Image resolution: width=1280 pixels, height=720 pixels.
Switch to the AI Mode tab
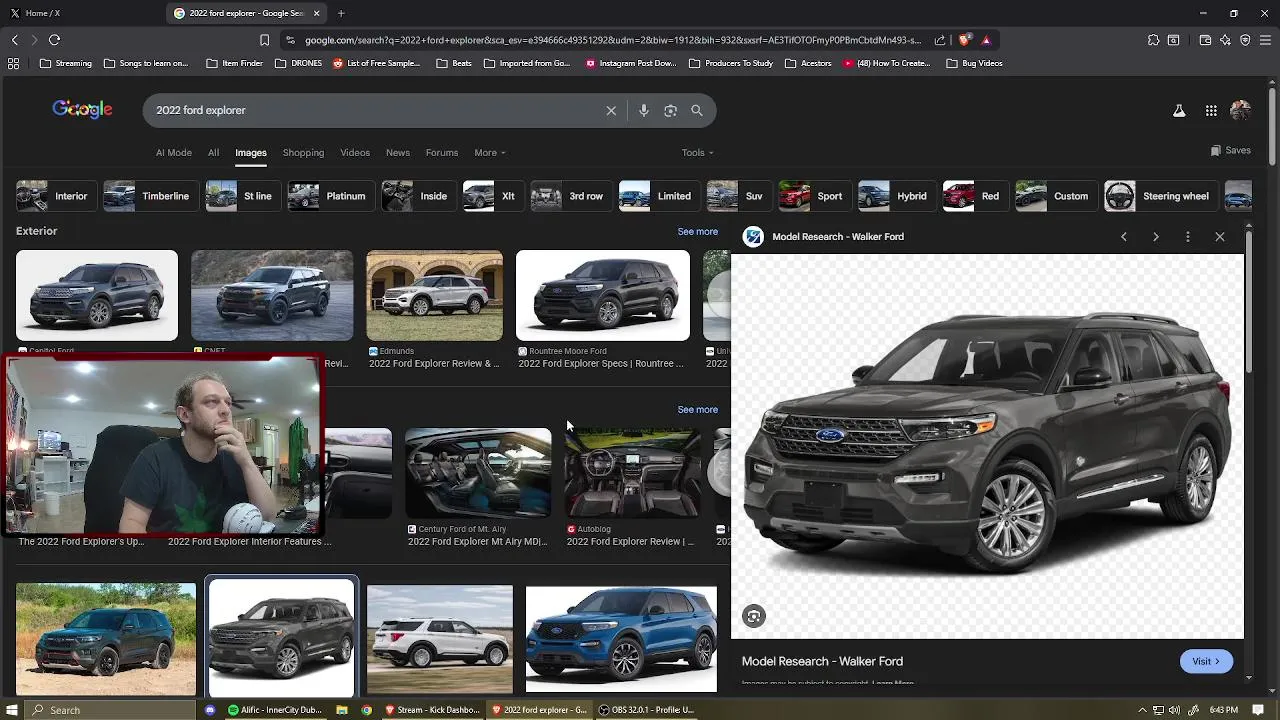[173, 153]
